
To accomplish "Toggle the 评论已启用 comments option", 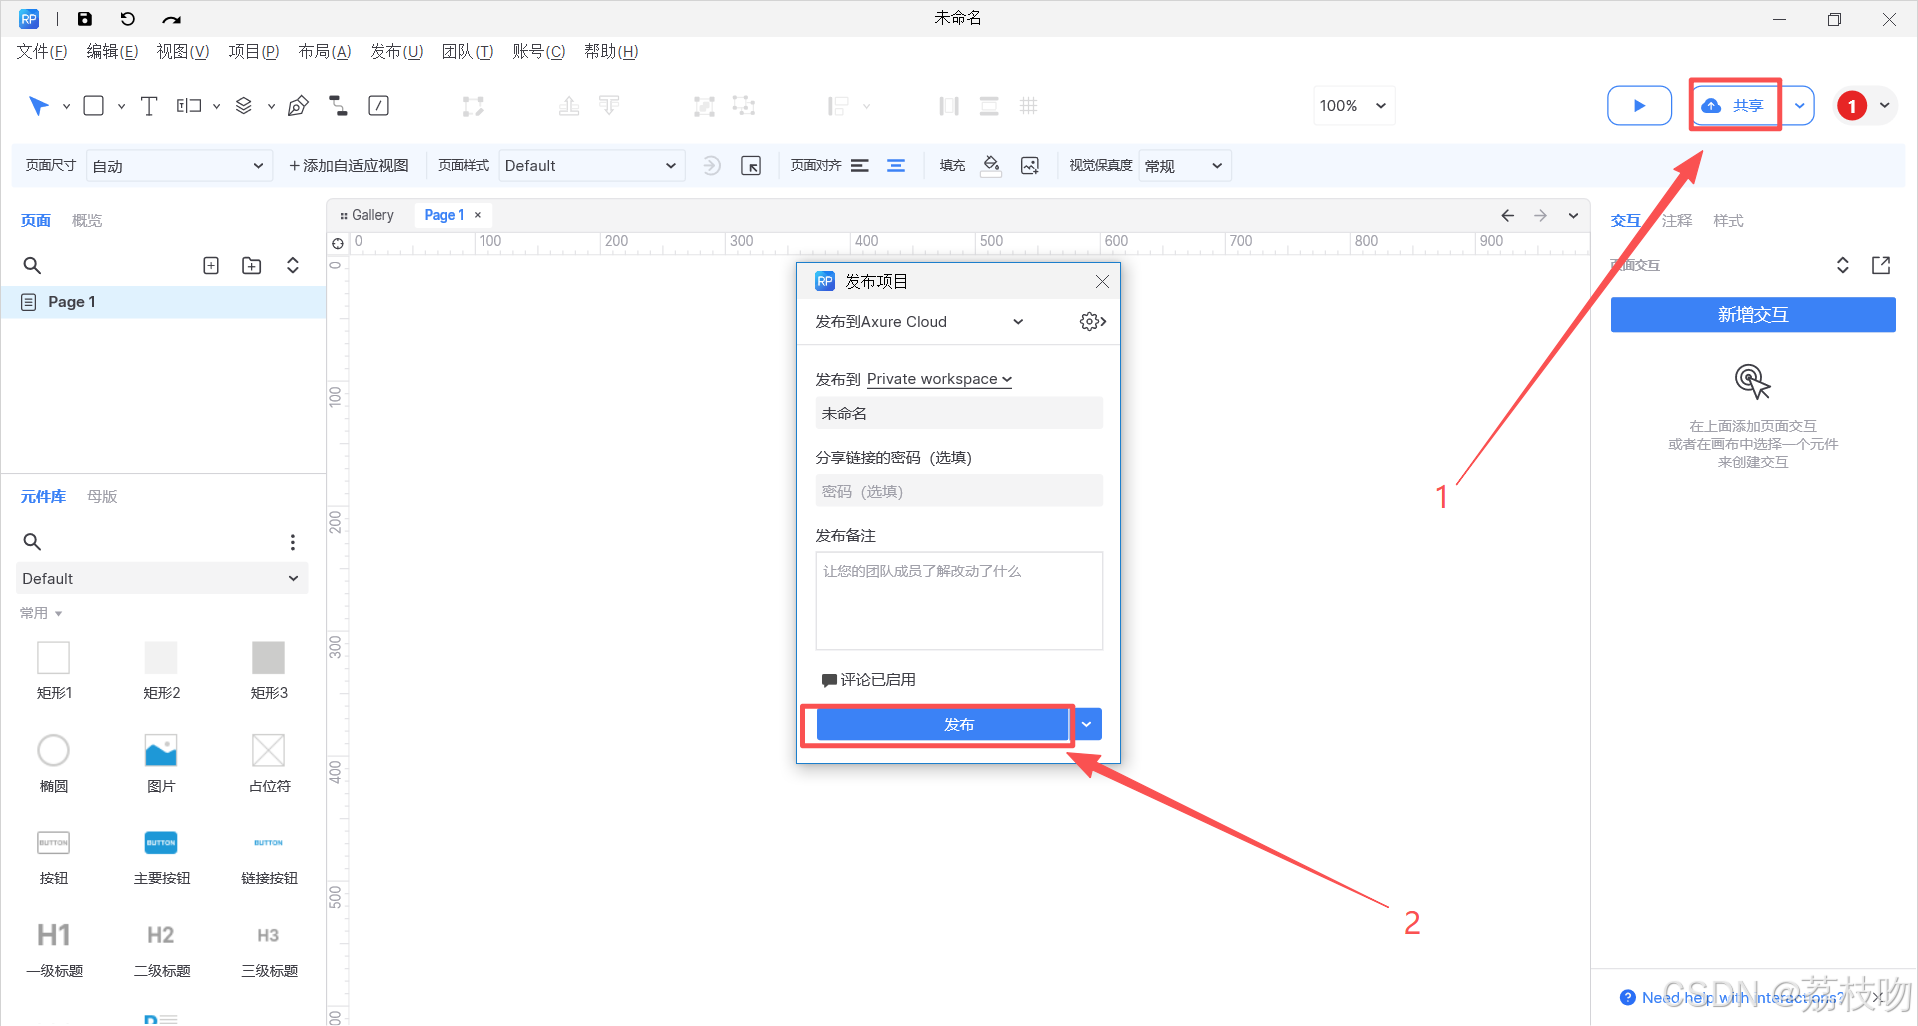I will point(868,680).
